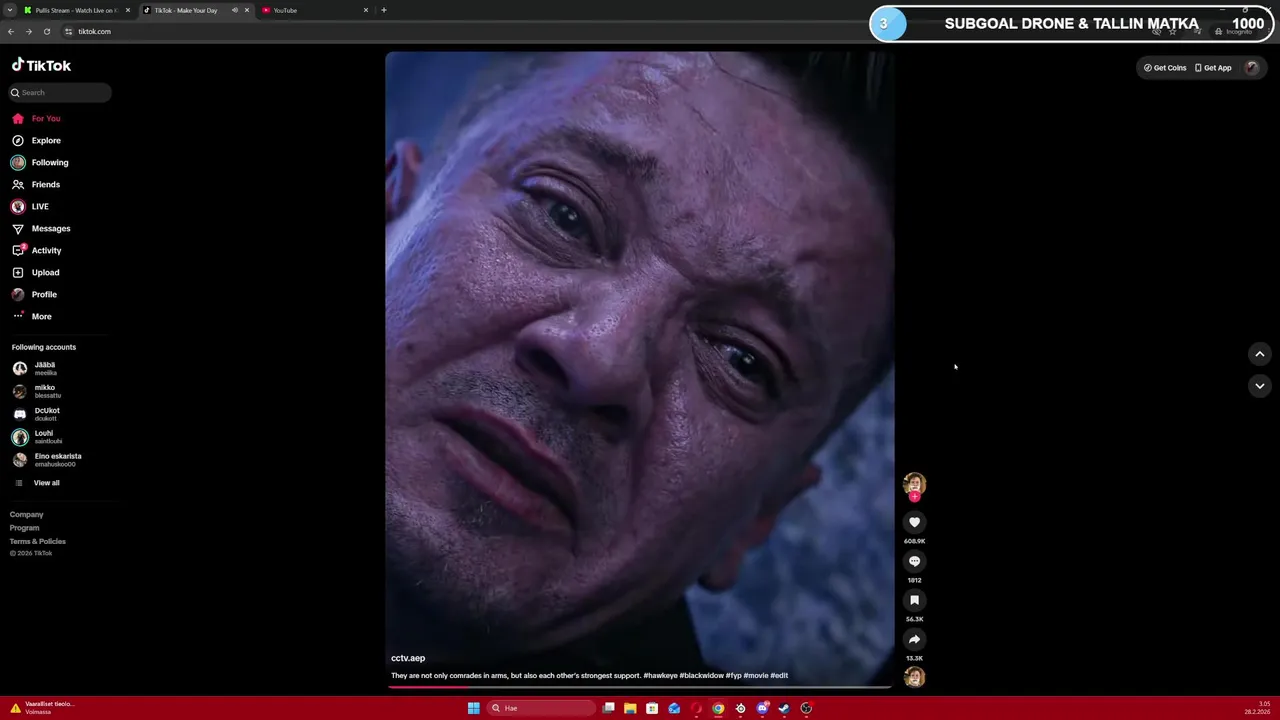
Task: Open the comments on this video
Action: click(914, 561)
